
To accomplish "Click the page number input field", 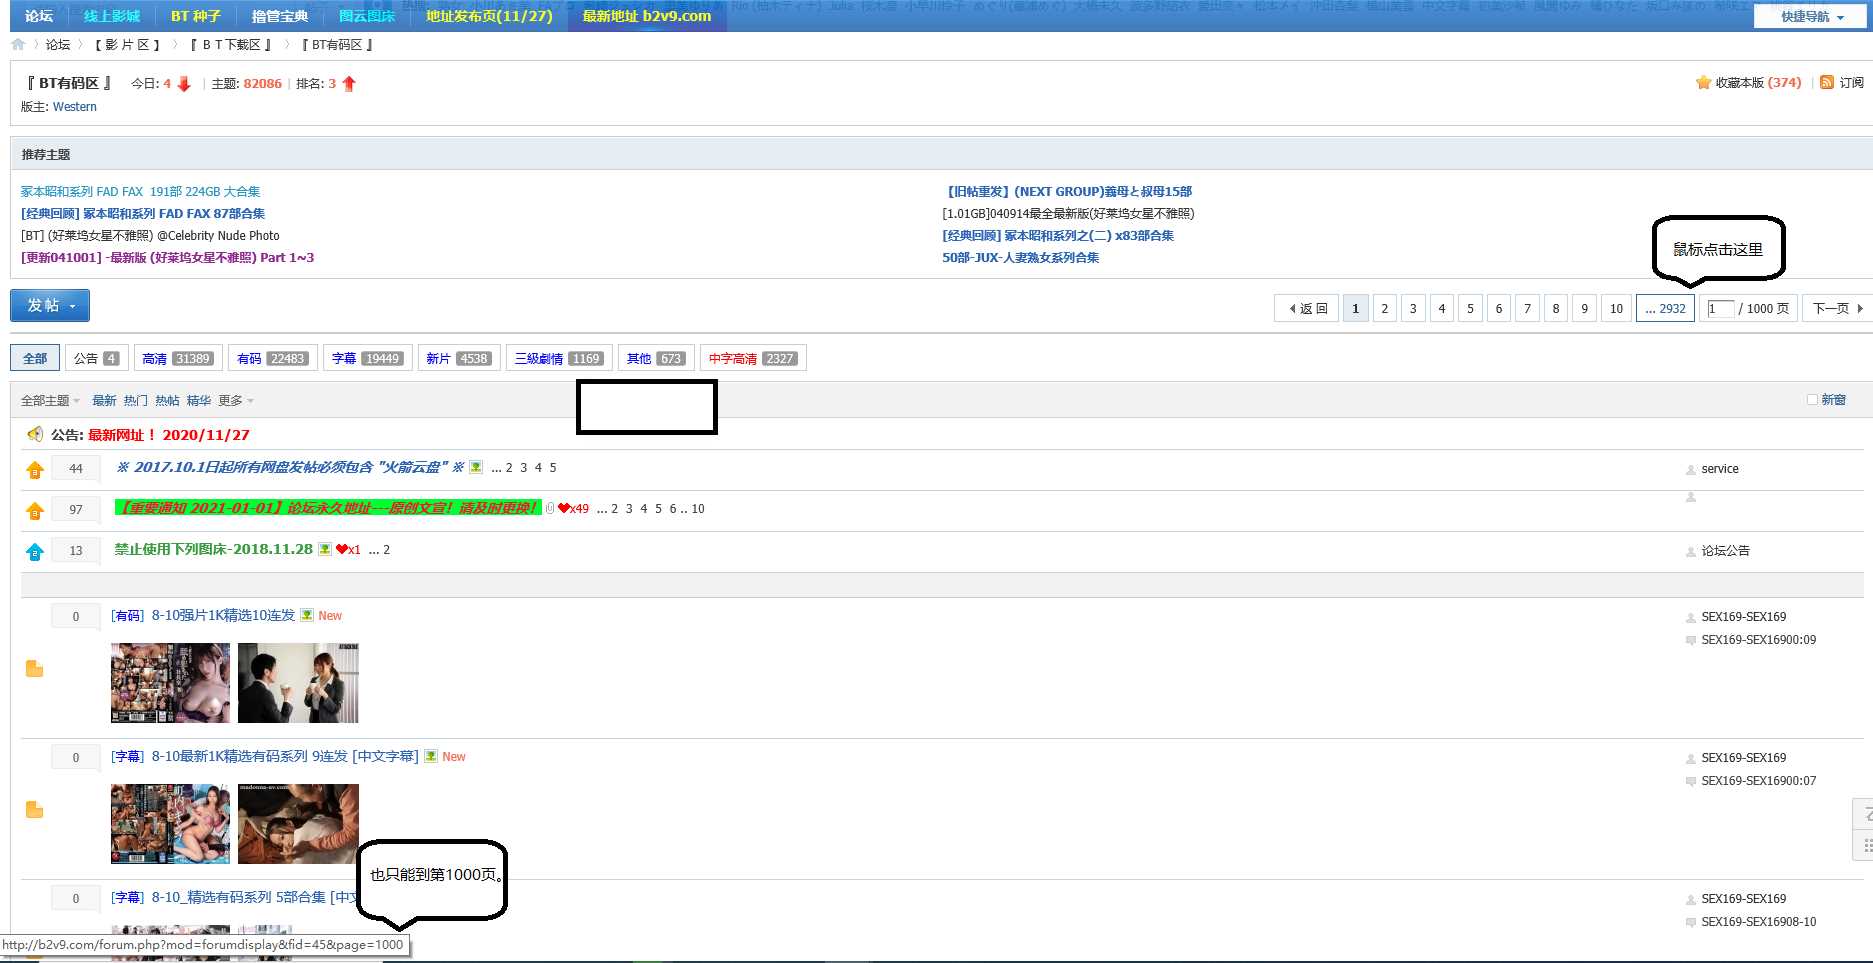I will click(x=1720, y=309).
